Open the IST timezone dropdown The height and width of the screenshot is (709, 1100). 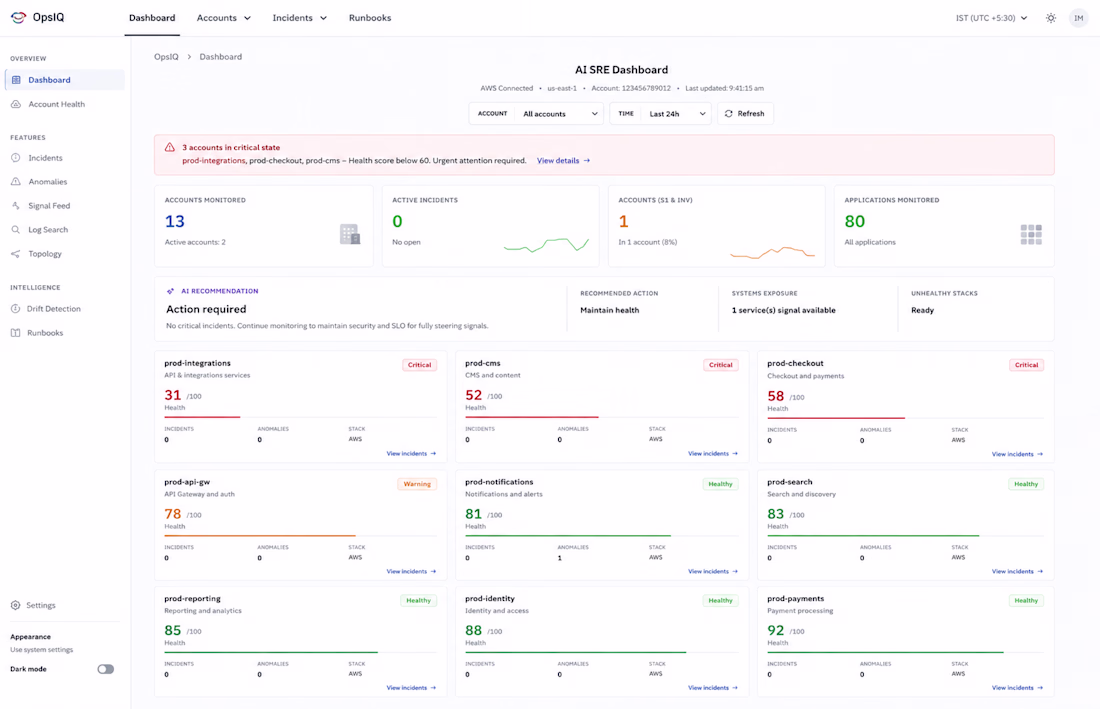click(x=991, y=18)
